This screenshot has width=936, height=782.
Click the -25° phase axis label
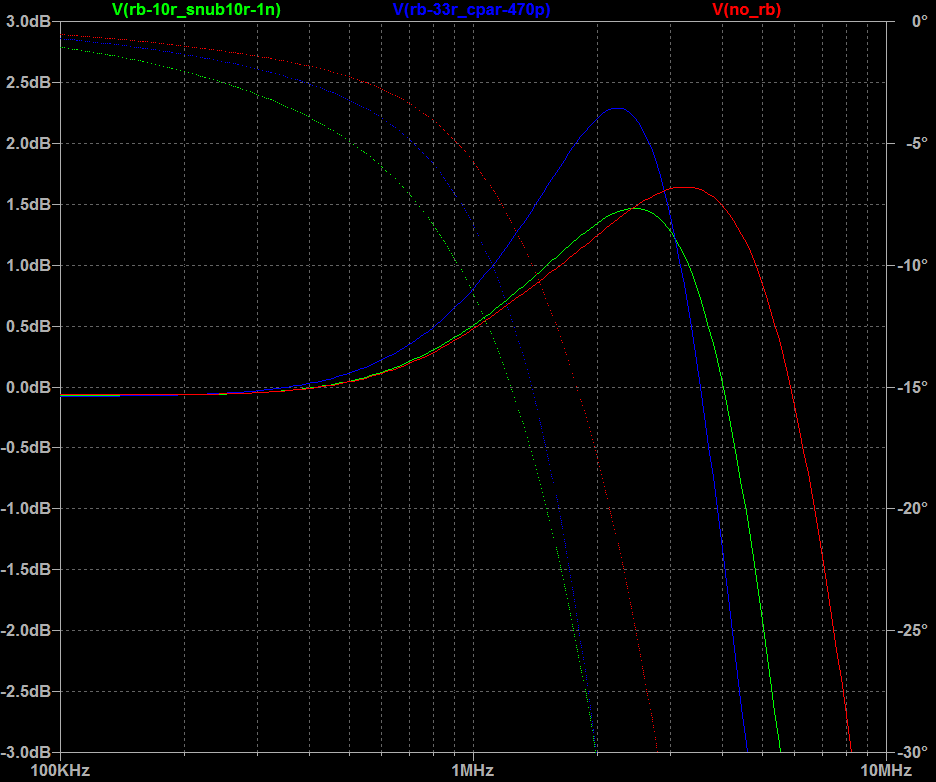pos(912,630)
